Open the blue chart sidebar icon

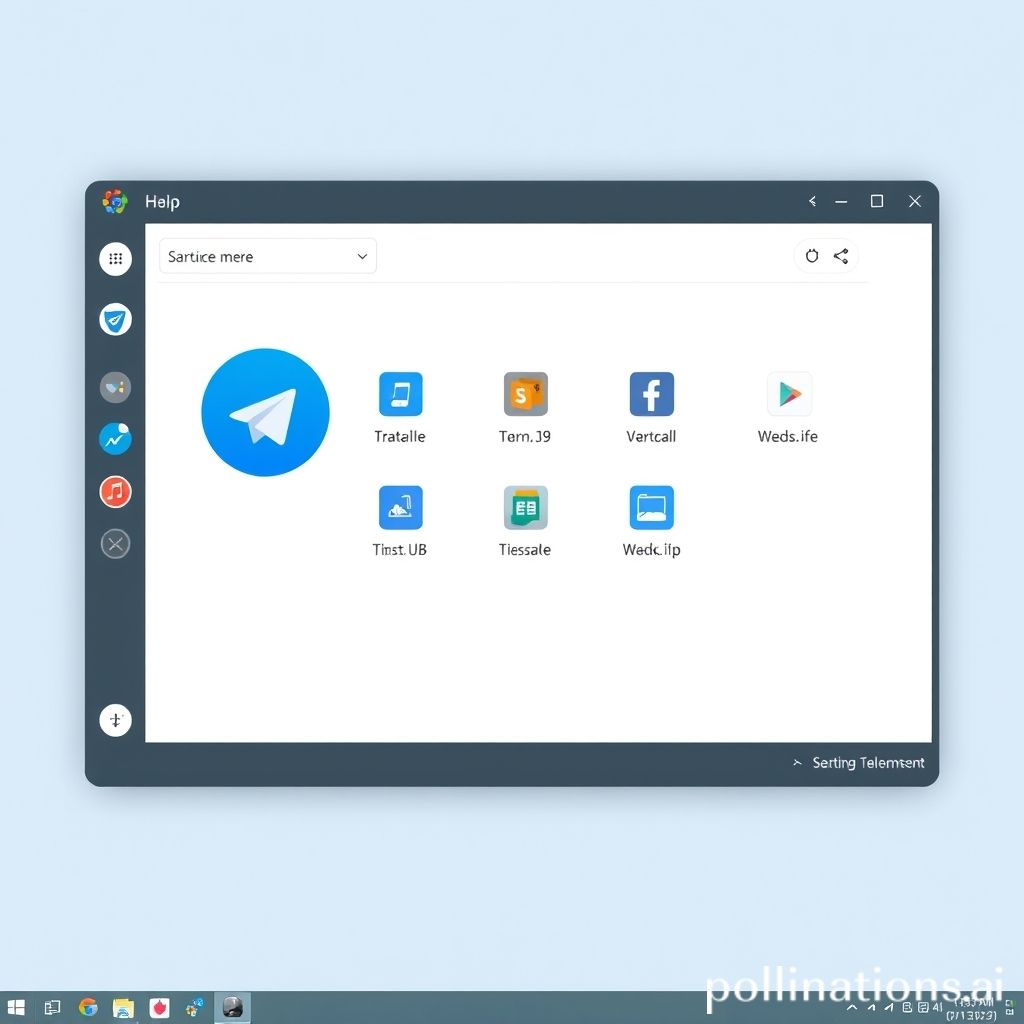click(x=116, y=439)
